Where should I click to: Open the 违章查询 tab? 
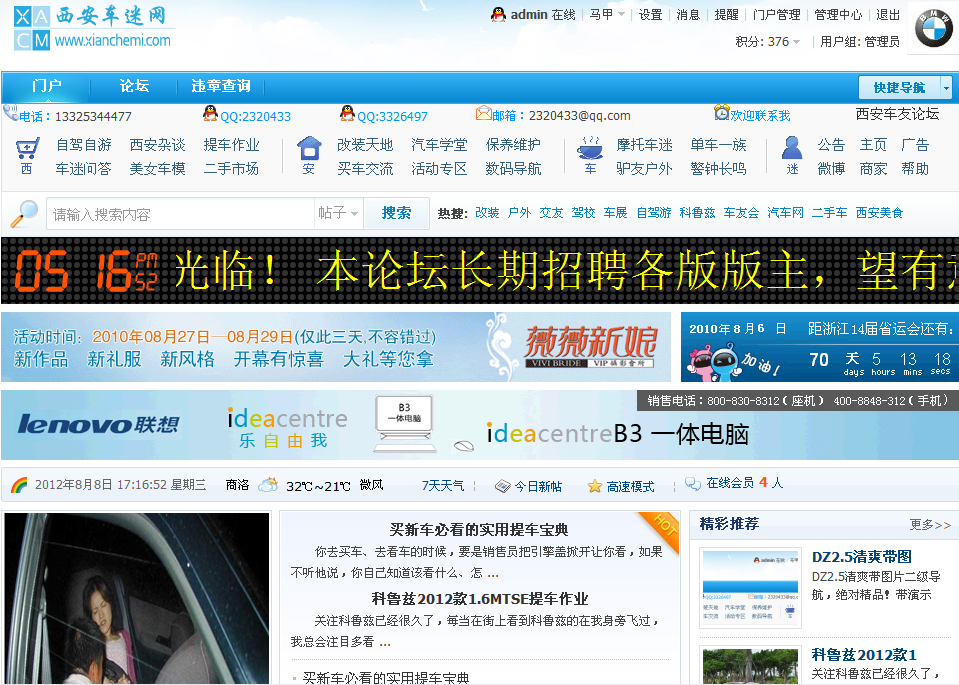coord(221,86)
